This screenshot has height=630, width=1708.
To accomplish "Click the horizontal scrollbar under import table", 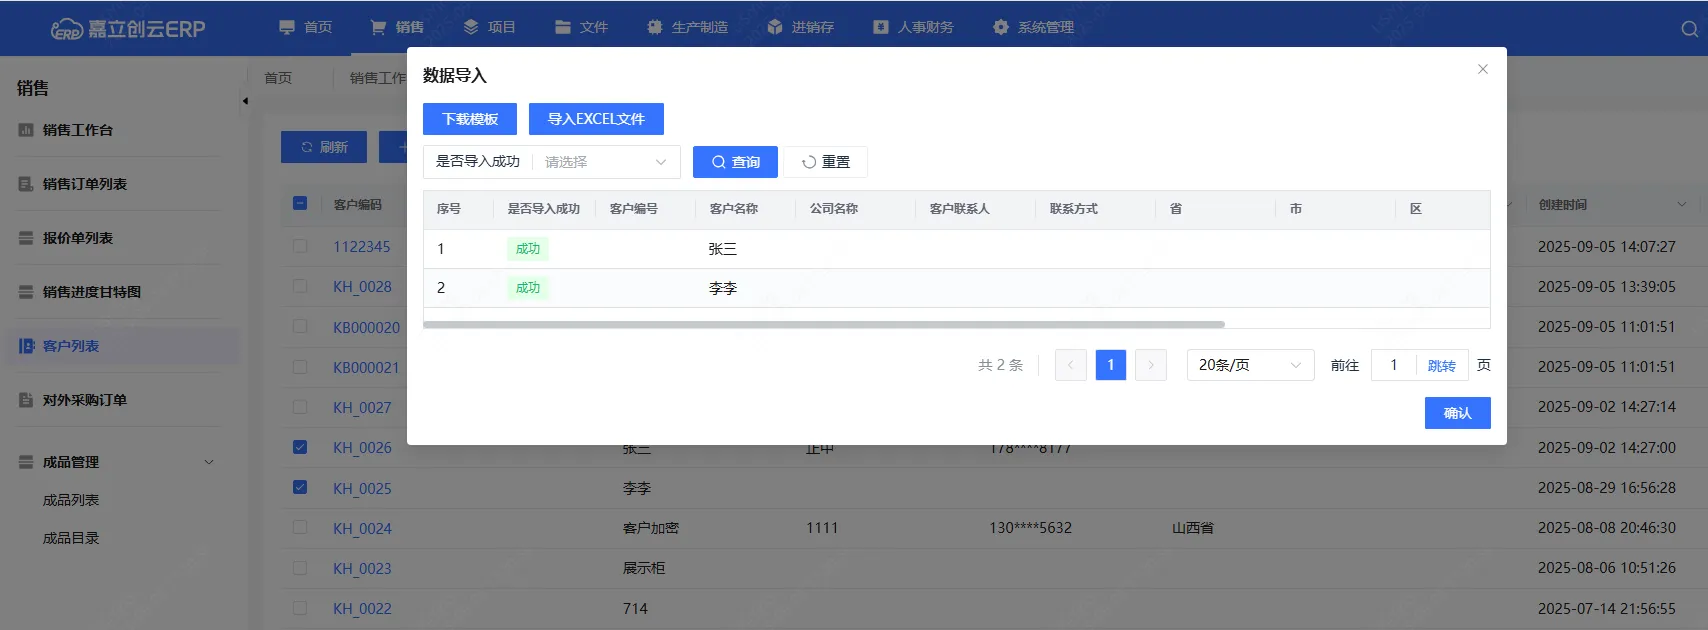I will click(x=824, y=324).
